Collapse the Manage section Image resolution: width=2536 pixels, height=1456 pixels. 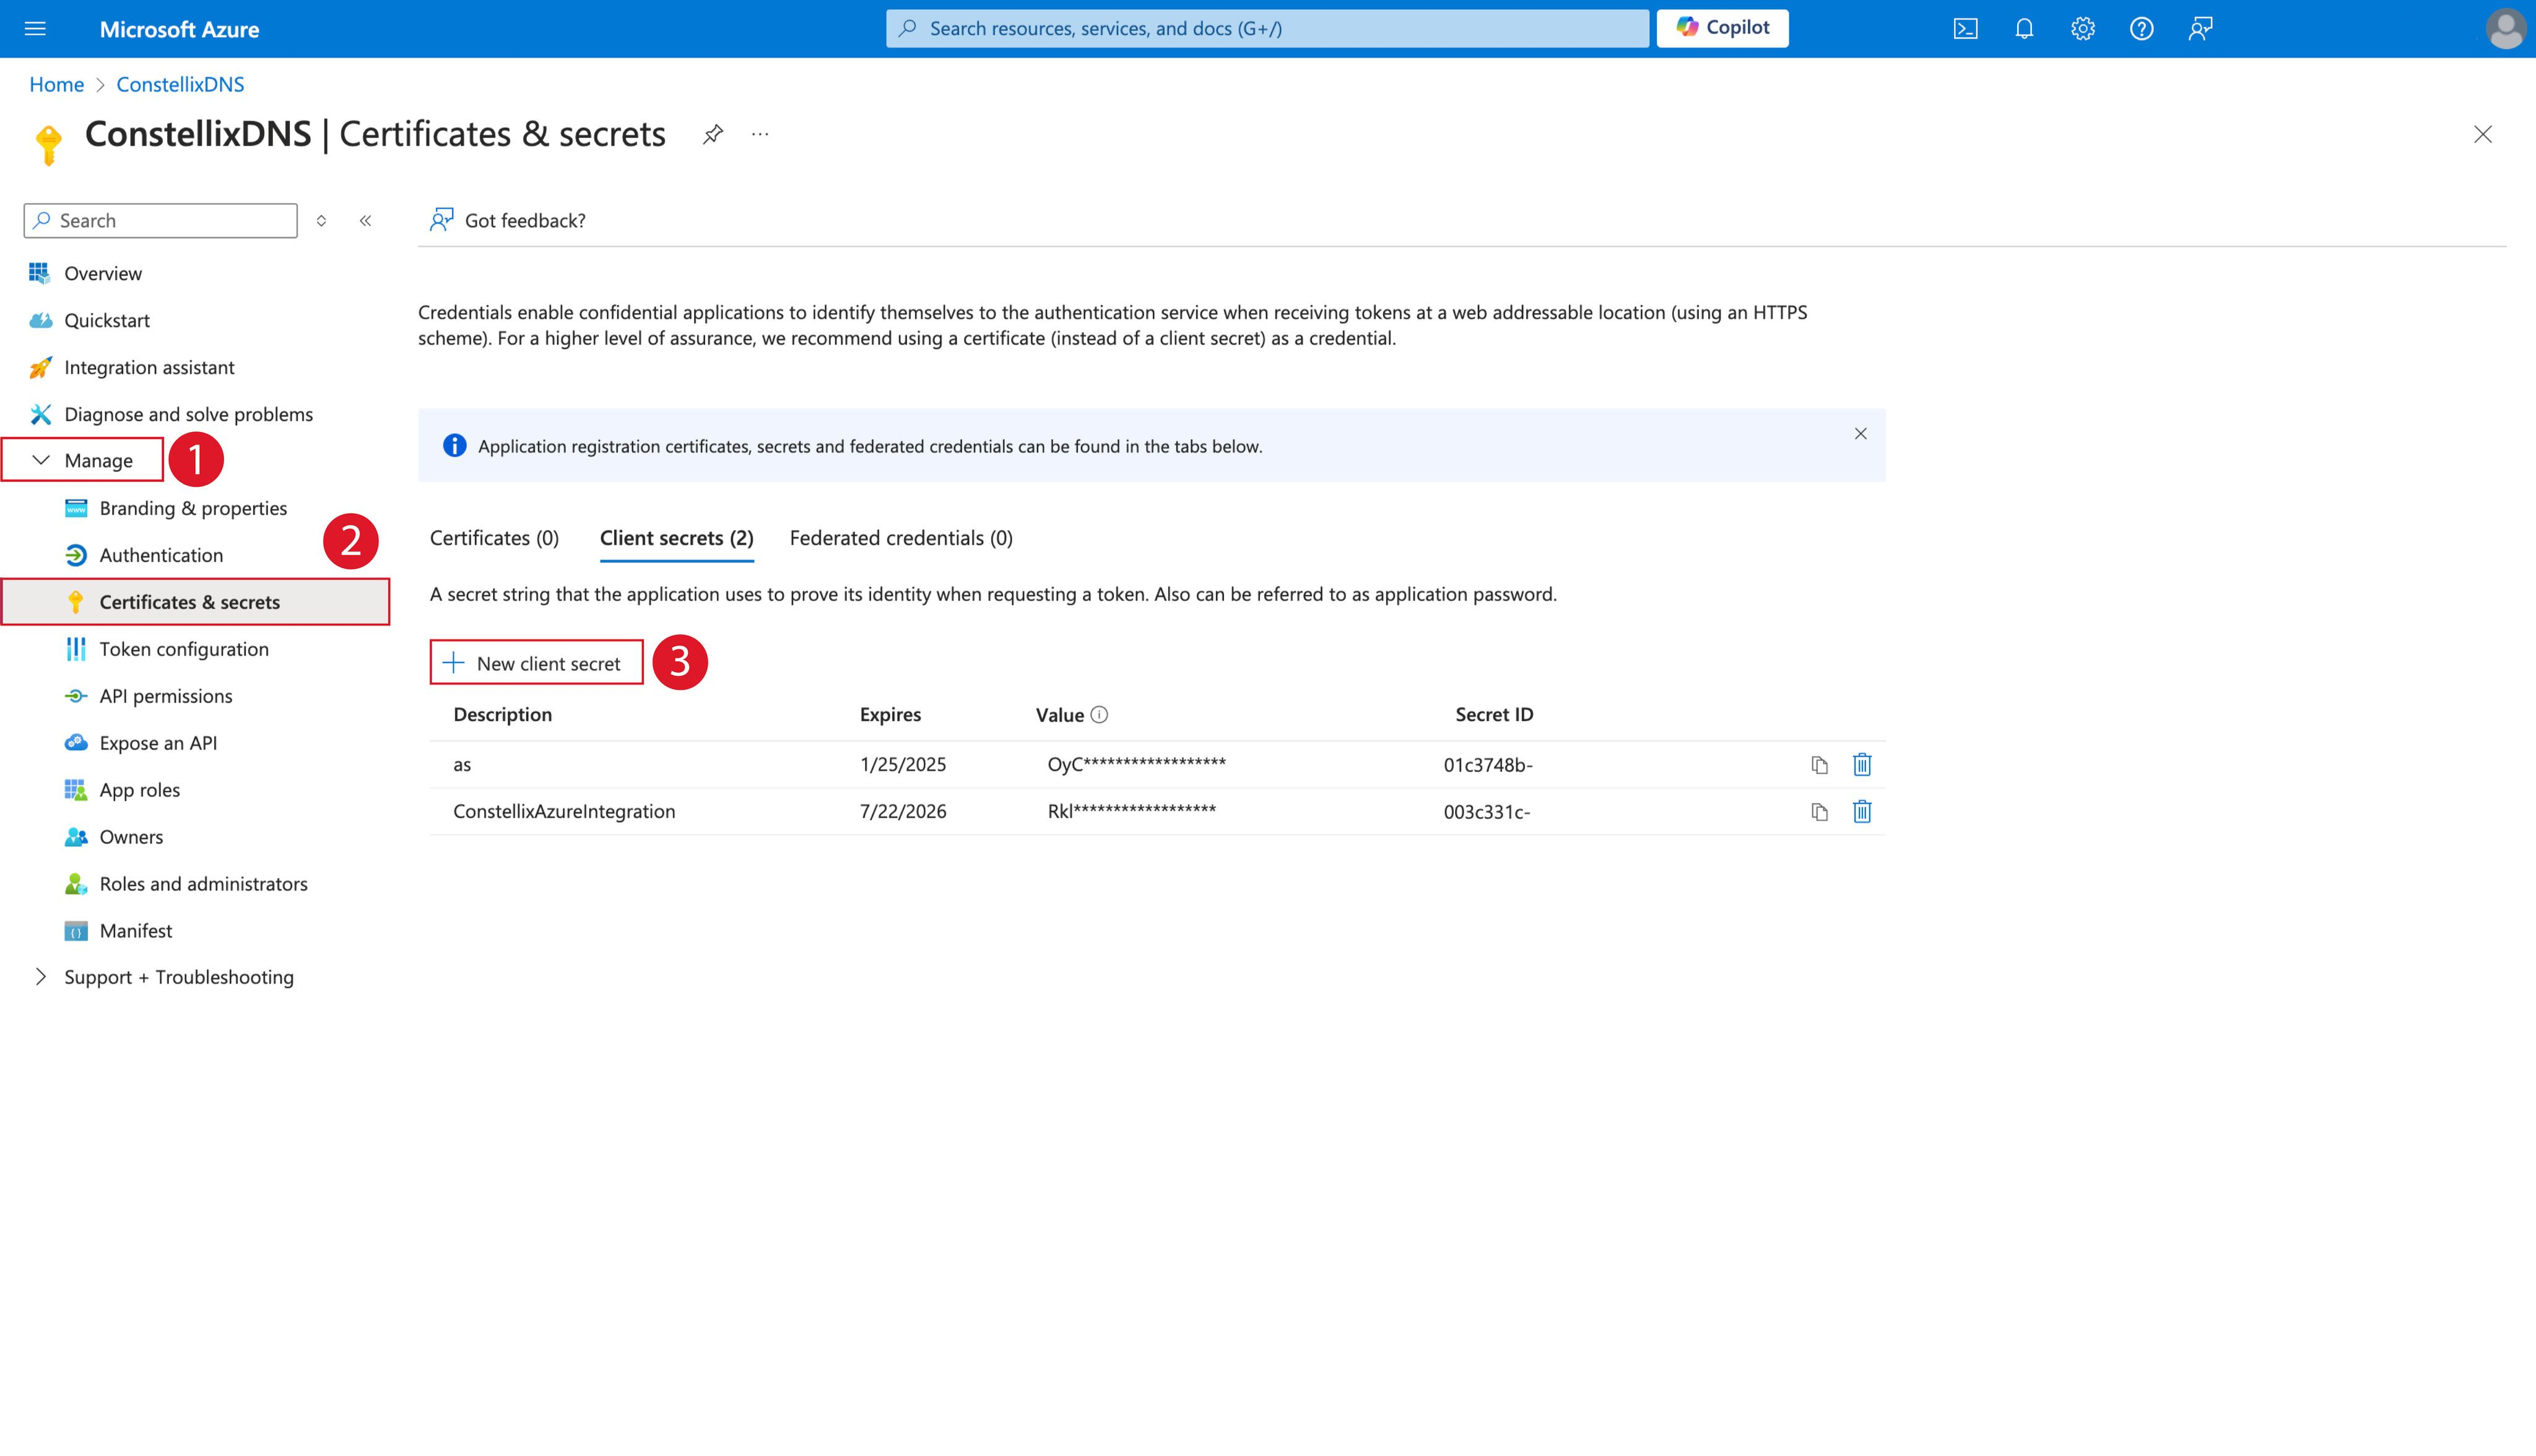coord(41,460)
